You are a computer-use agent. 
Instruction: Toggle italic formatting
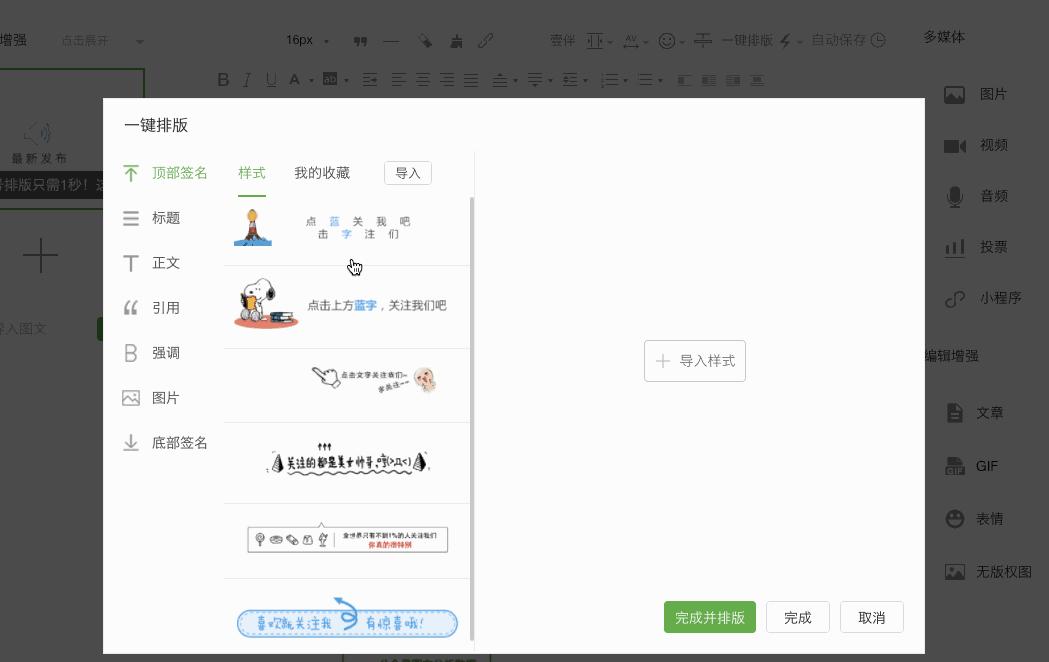[x=247, y=80]
